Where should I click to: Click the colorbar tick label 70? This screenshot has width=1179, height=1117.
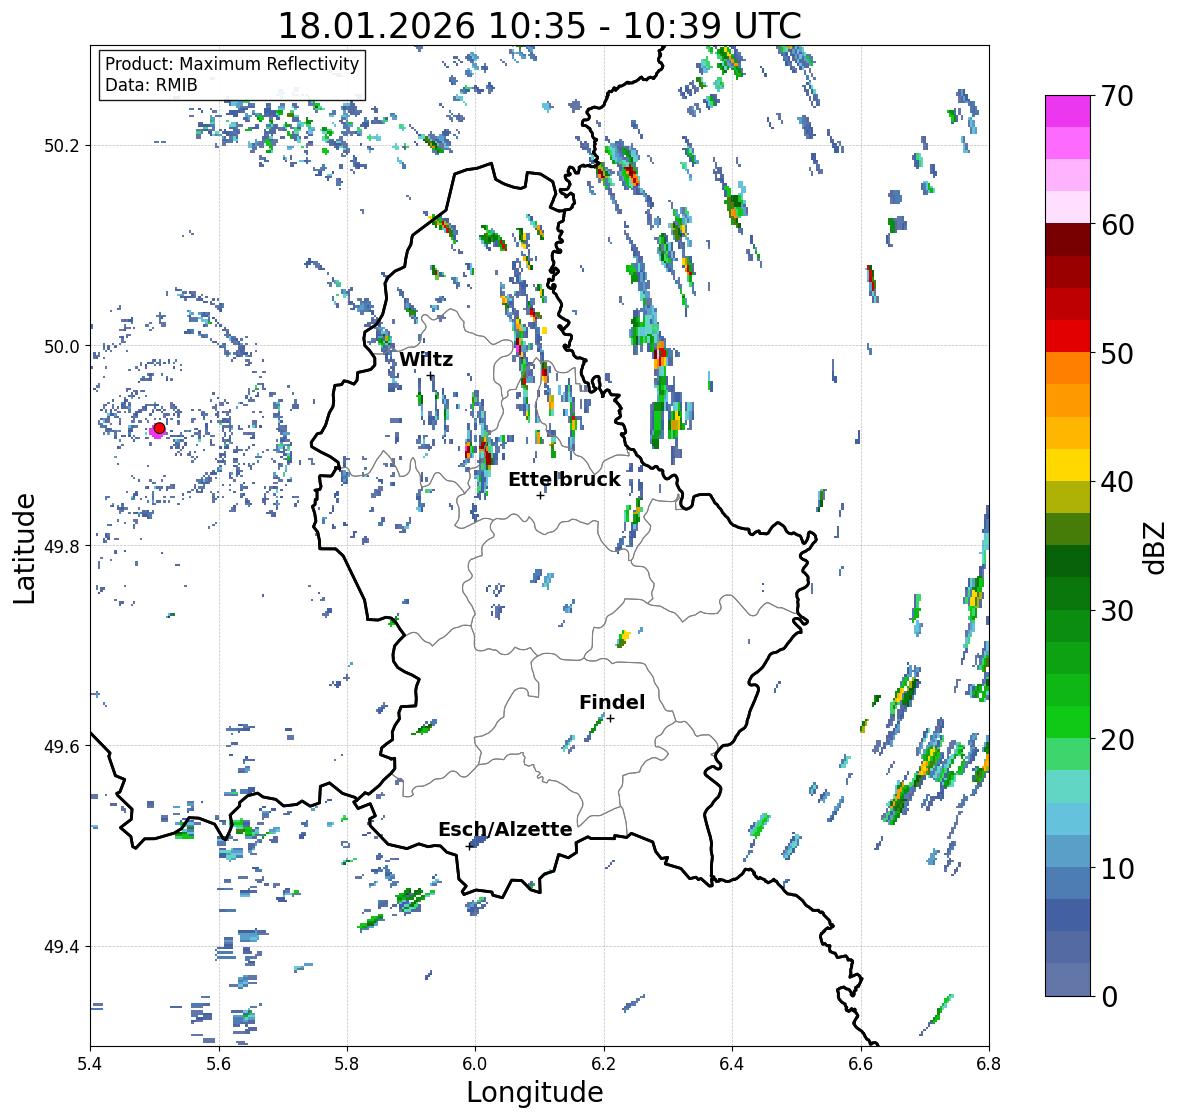pos(1116,96)
